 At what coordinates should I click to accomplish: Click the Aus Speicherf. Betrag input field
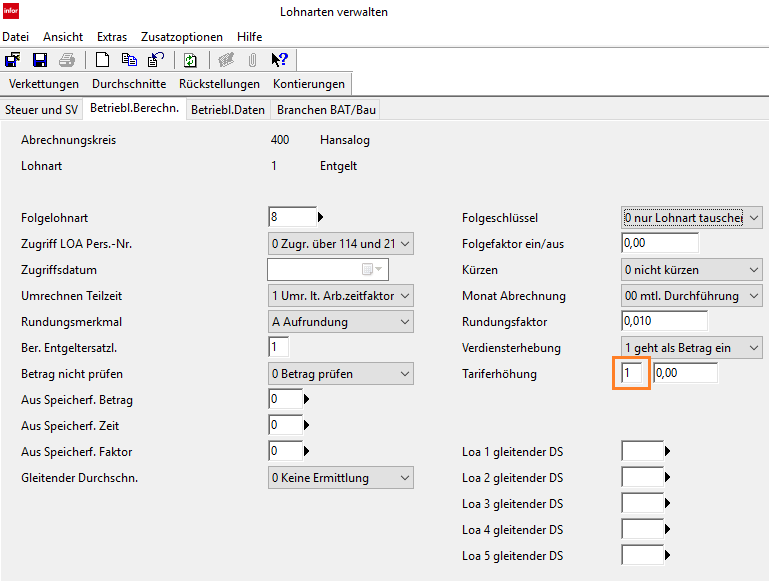(285, 399)
